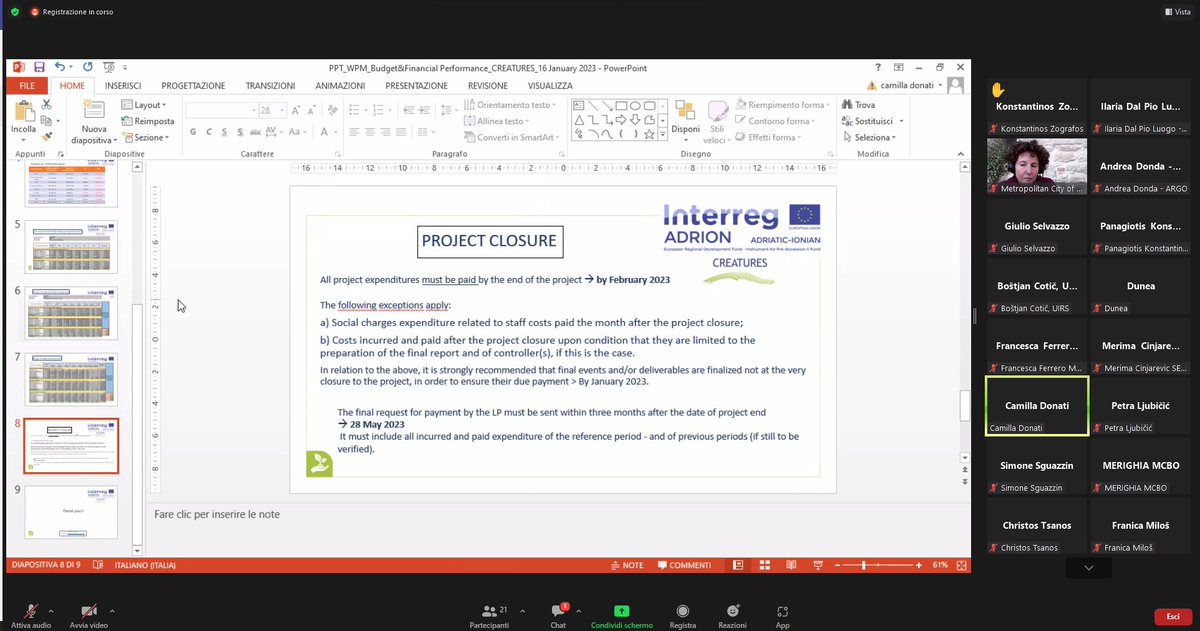
Task: Click the zoom in plus button
Action: [918, 565]
